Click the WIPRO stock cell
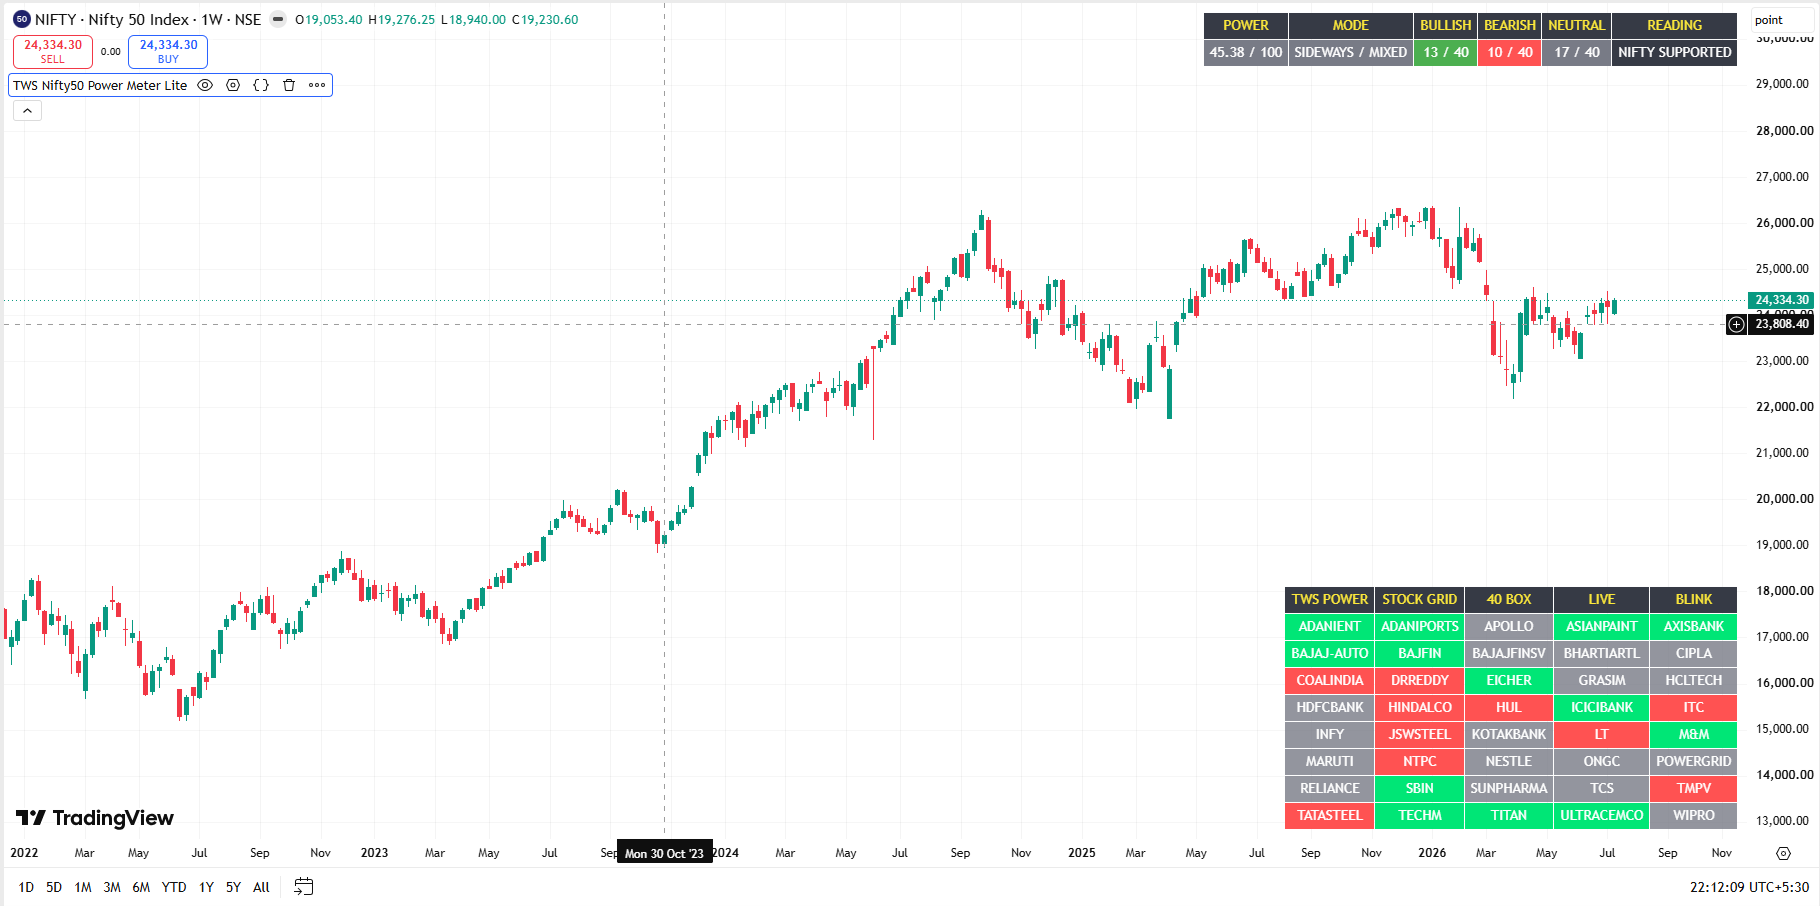This screenshot has height=906, width=1820. point(1694,815)
